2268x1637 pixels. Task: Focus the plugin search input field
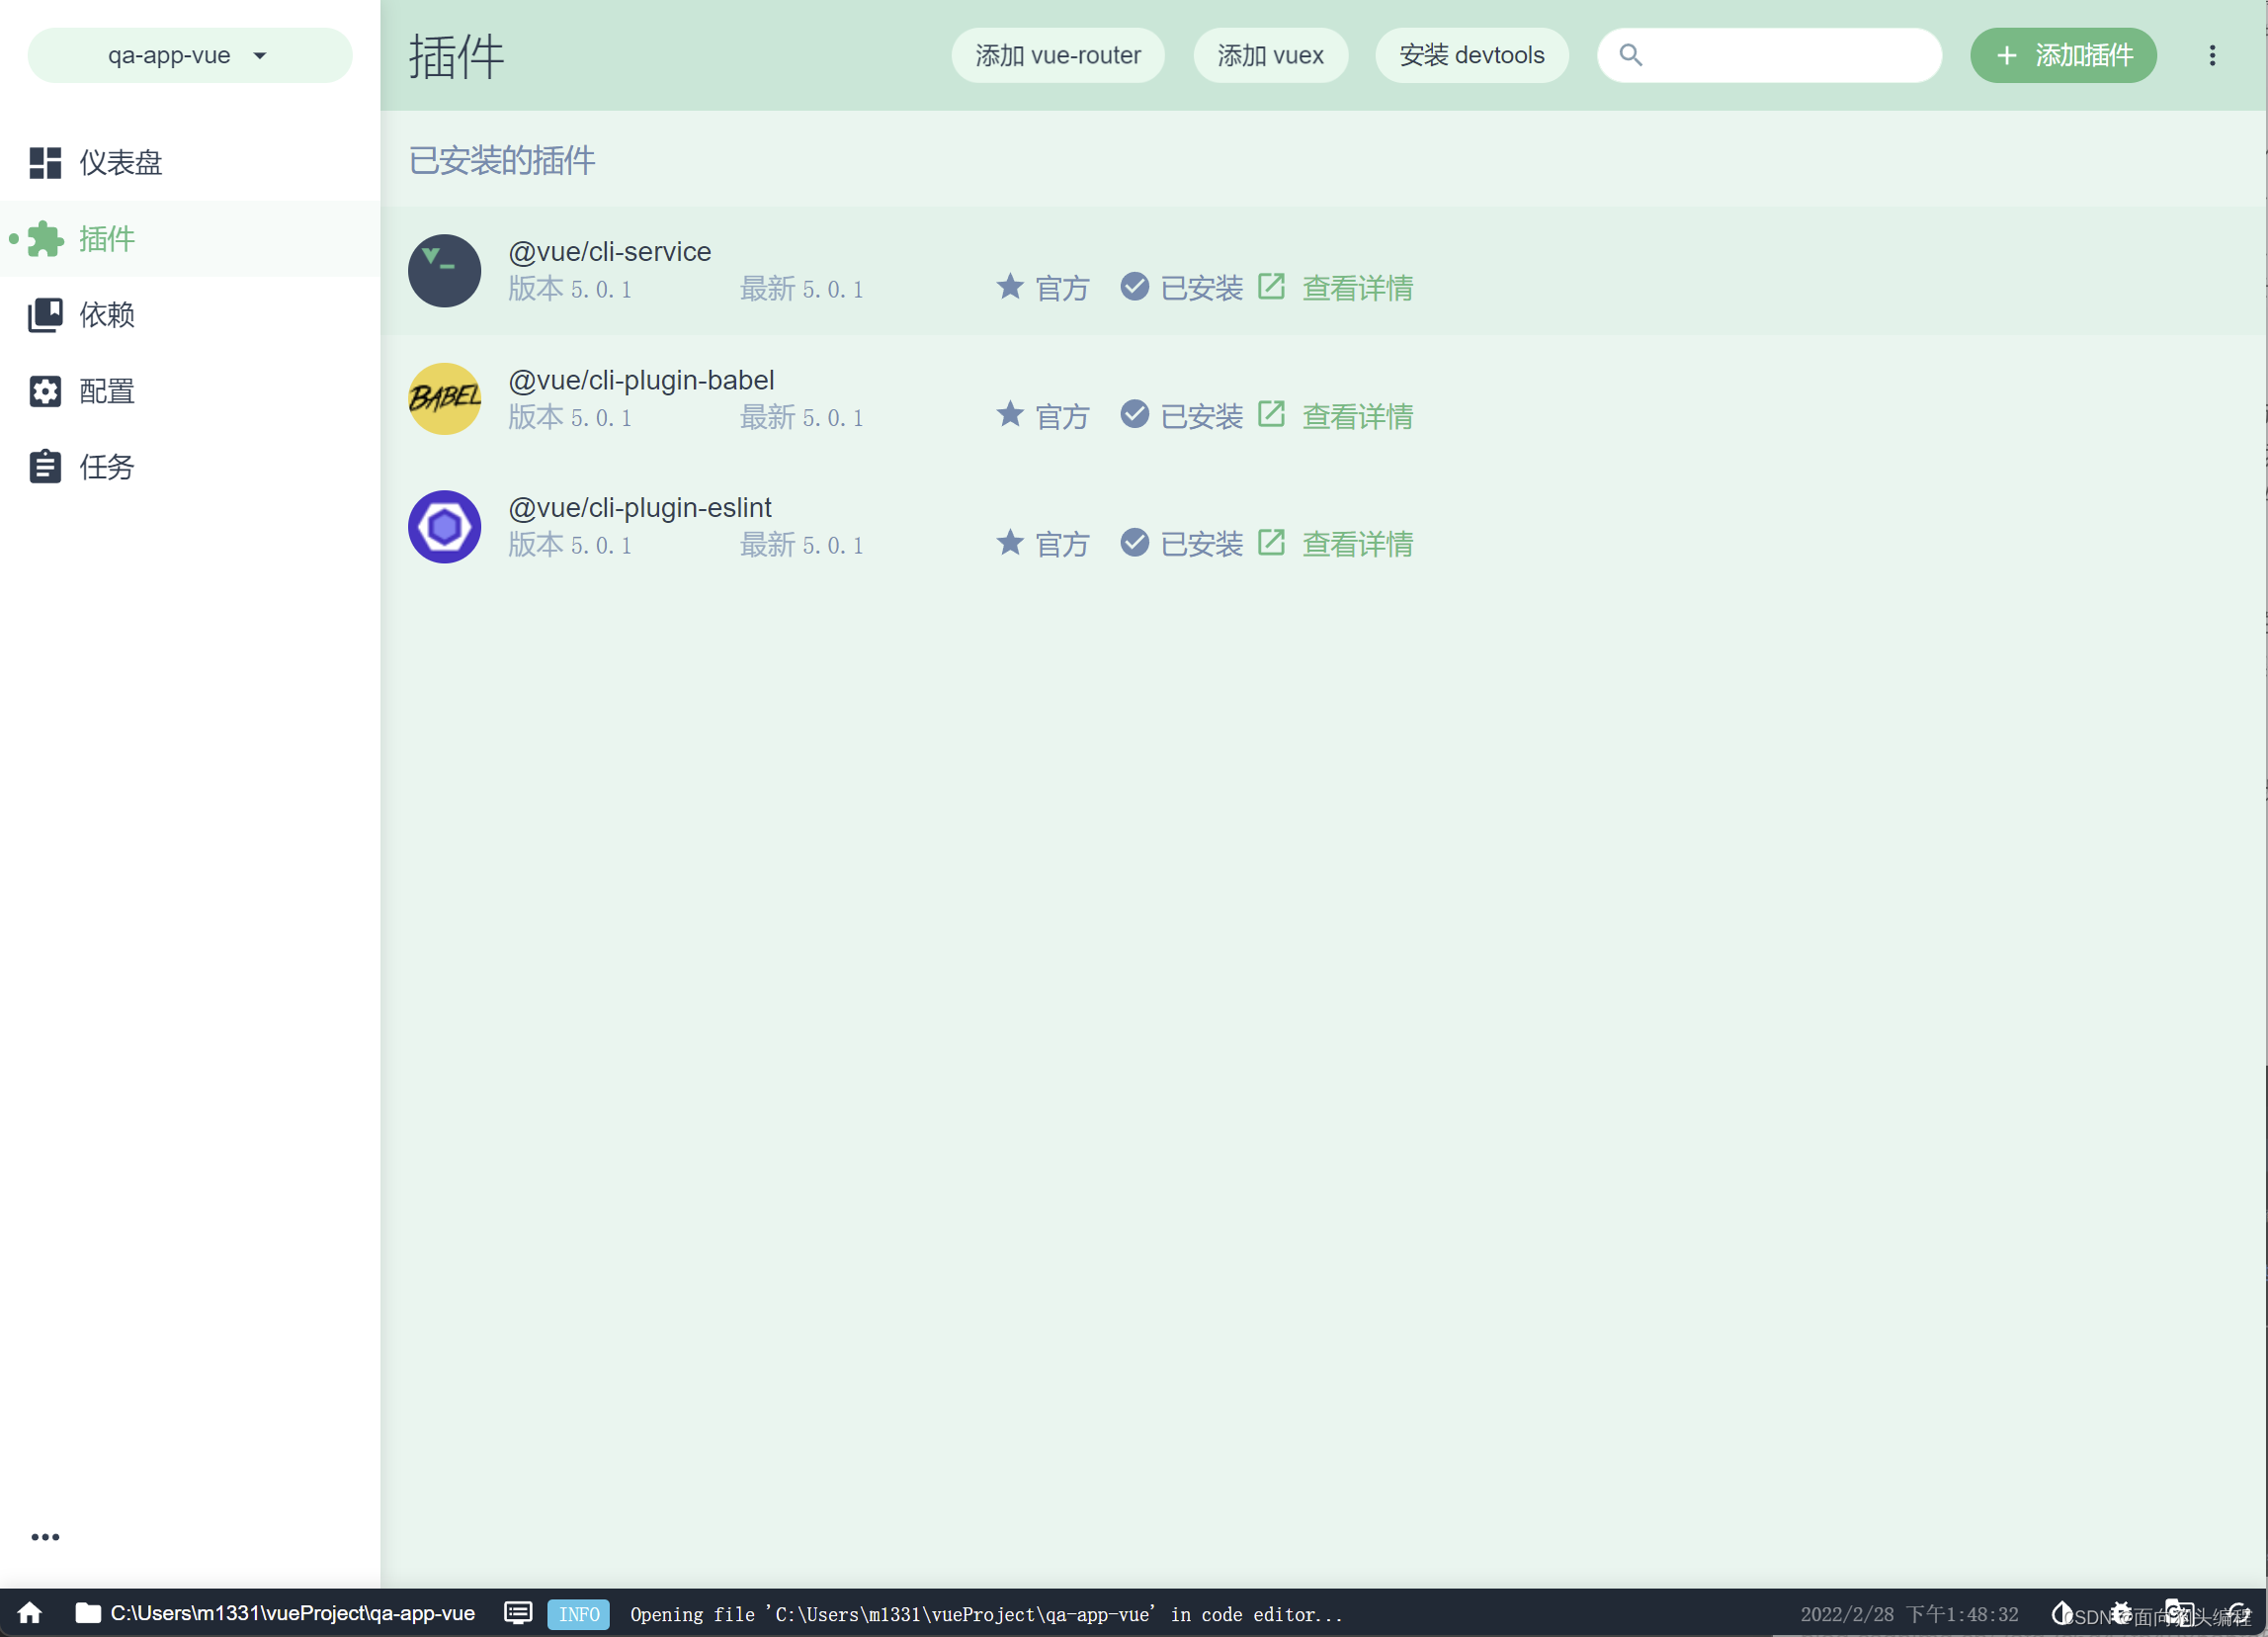(x=1785, y=55)
